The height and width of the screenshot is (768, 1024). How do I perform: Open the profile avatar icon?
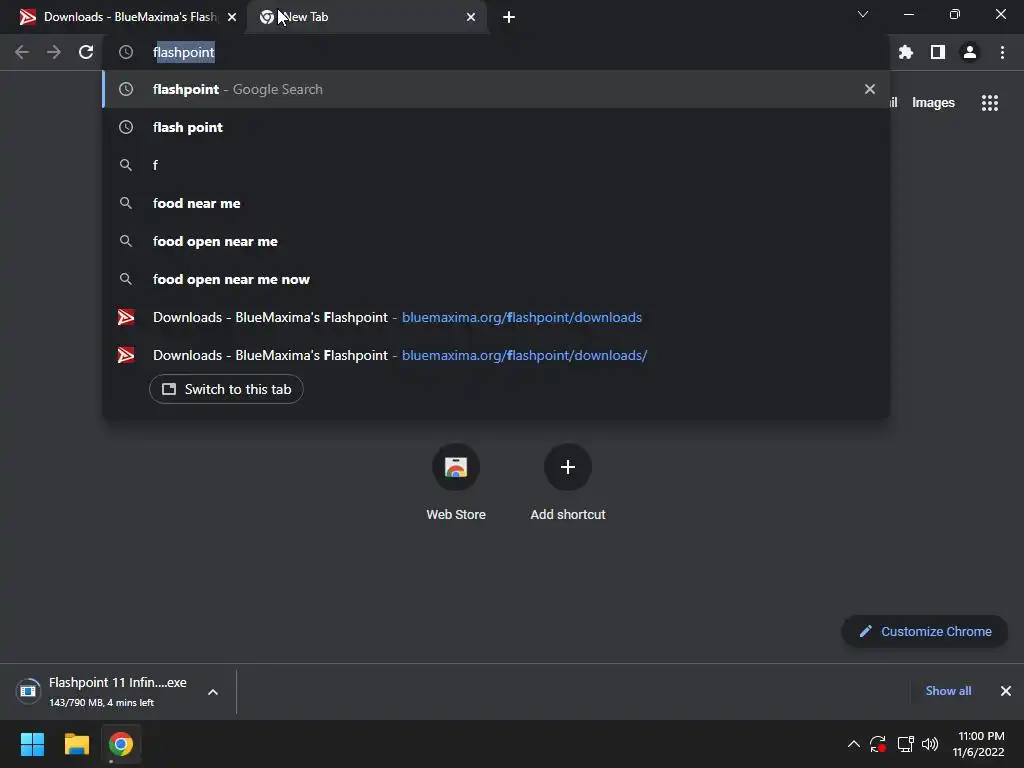[970, 52]
